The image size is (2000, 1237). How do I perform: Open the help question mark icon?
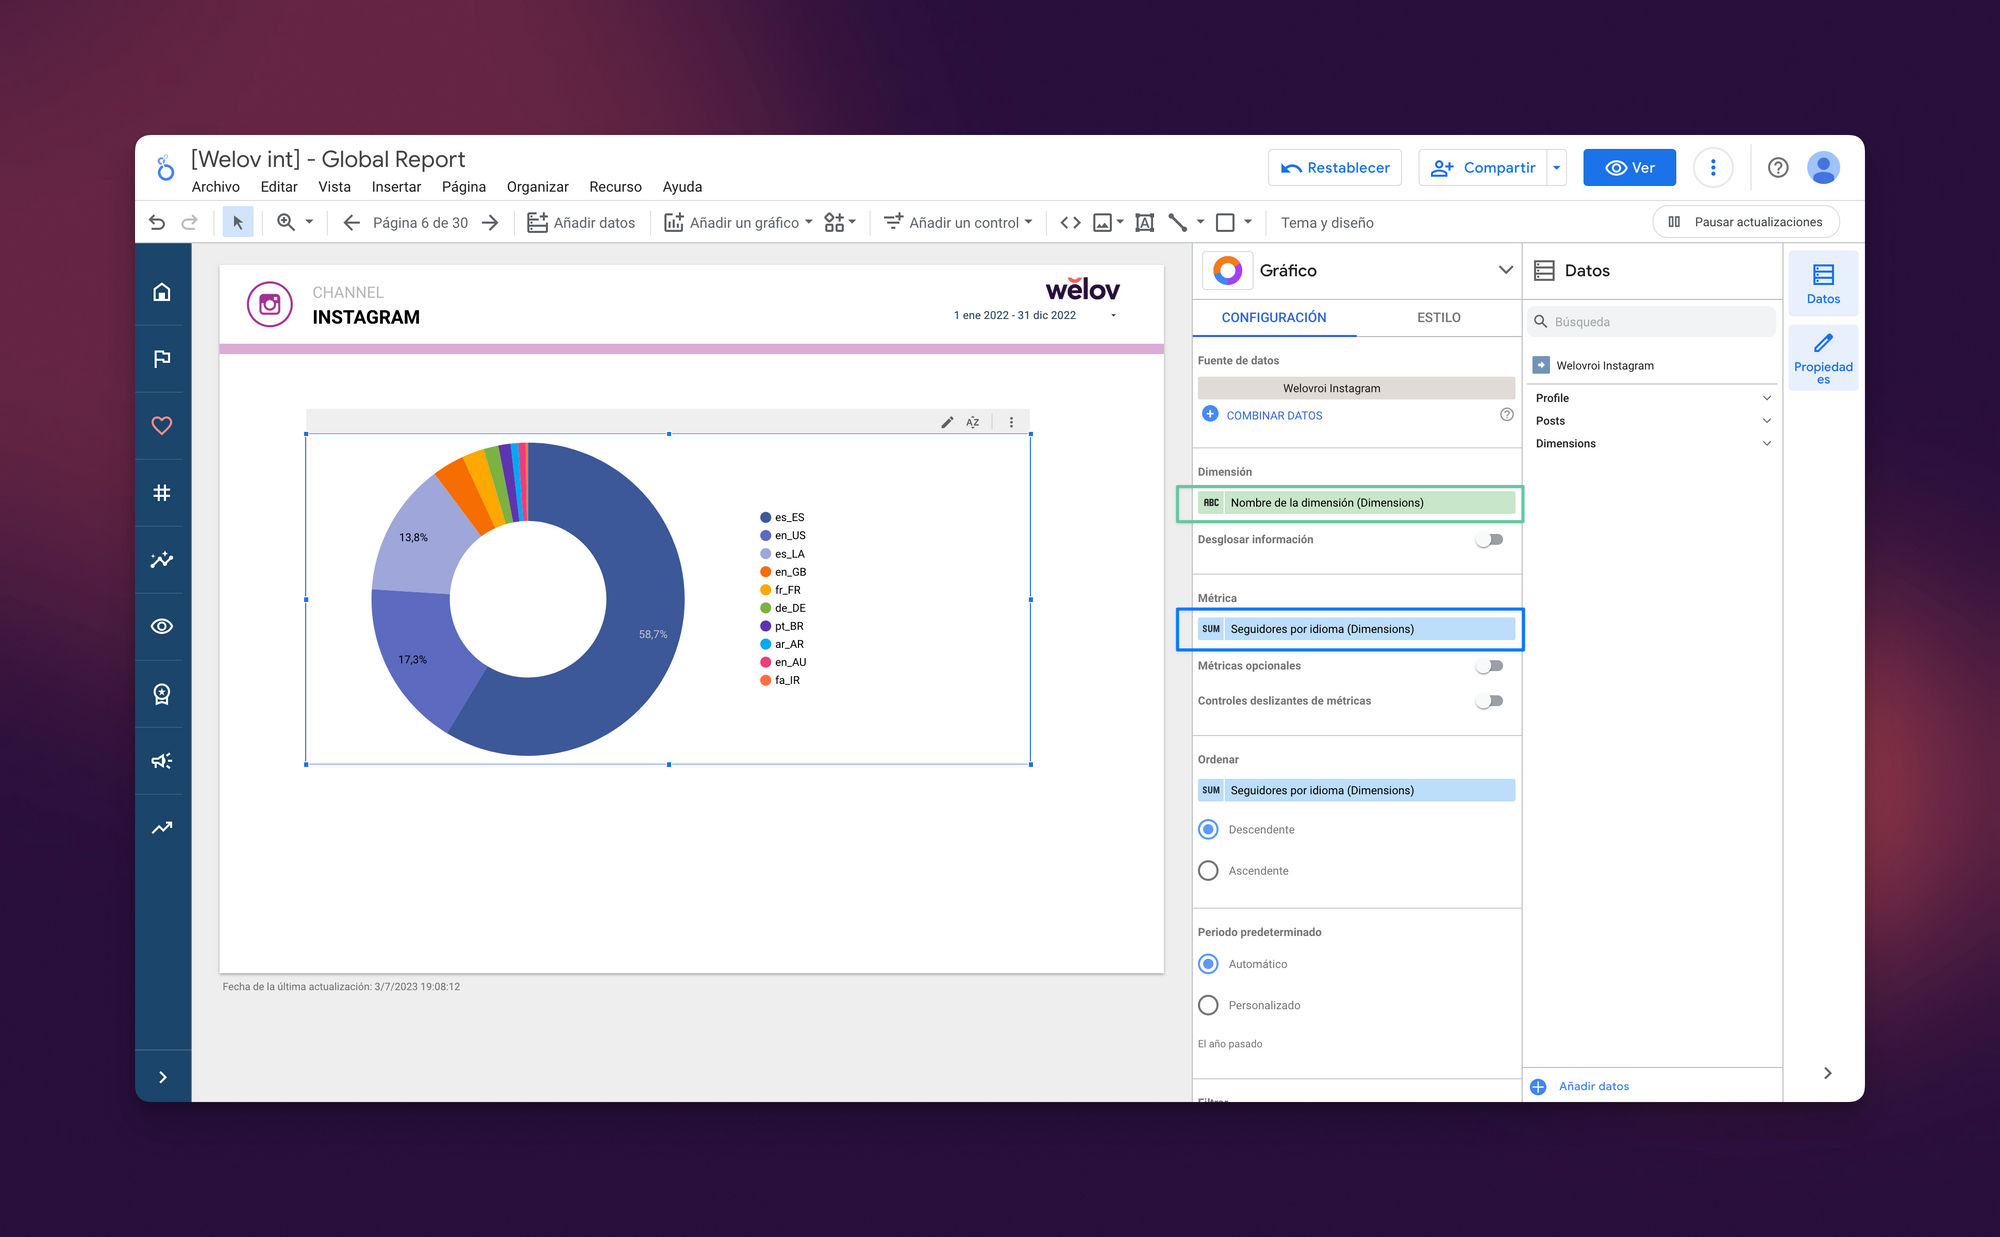[1778, 168]
